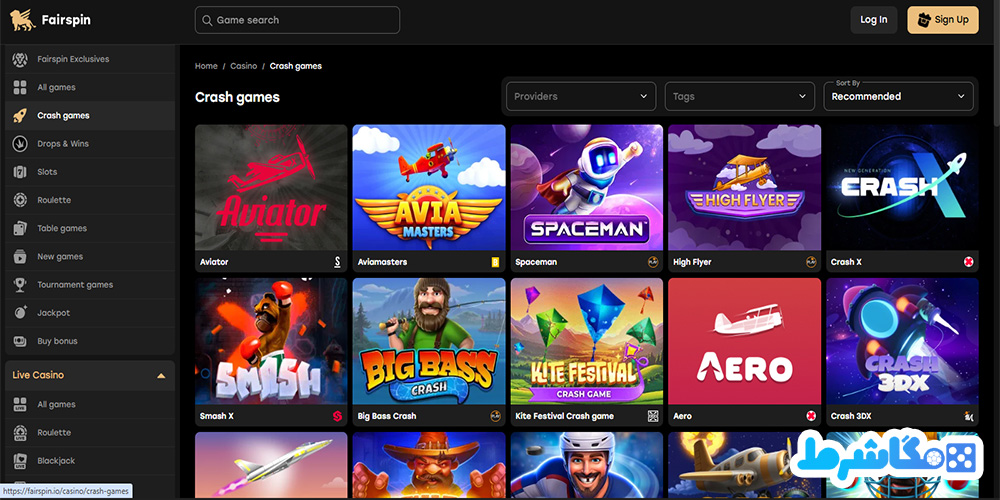Go to the Home breadcrumb link
Screen dimensions: 1000x500
pyautogui.click(x=206, y=66)
